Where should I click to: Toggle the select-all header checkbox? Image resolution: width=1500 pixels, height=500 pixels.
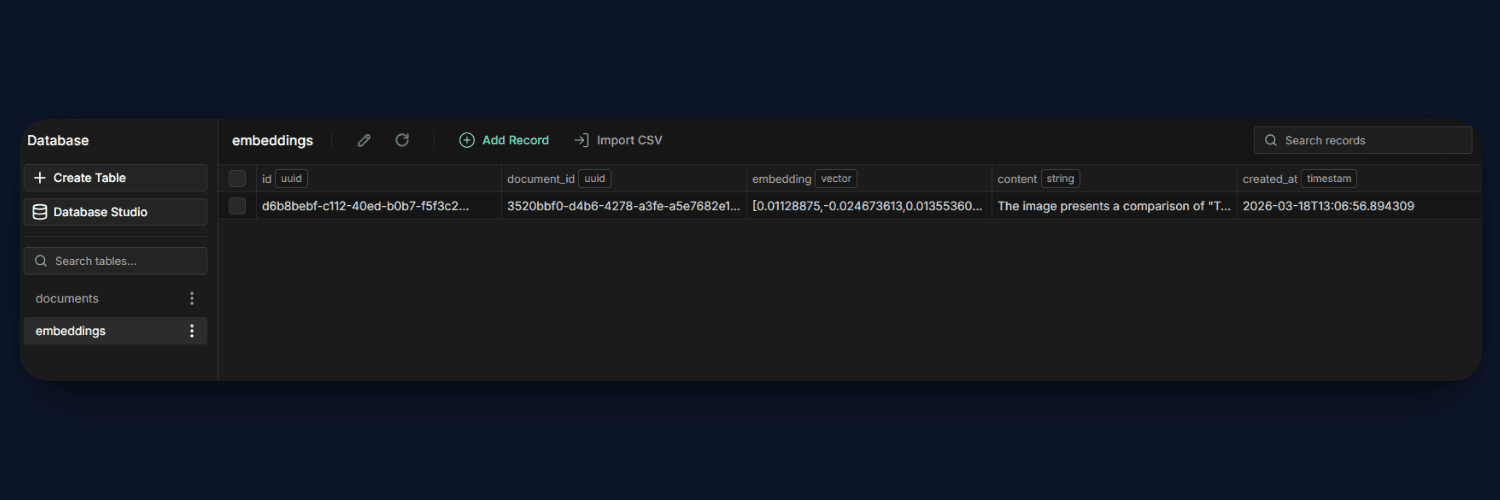coord(237,179)
